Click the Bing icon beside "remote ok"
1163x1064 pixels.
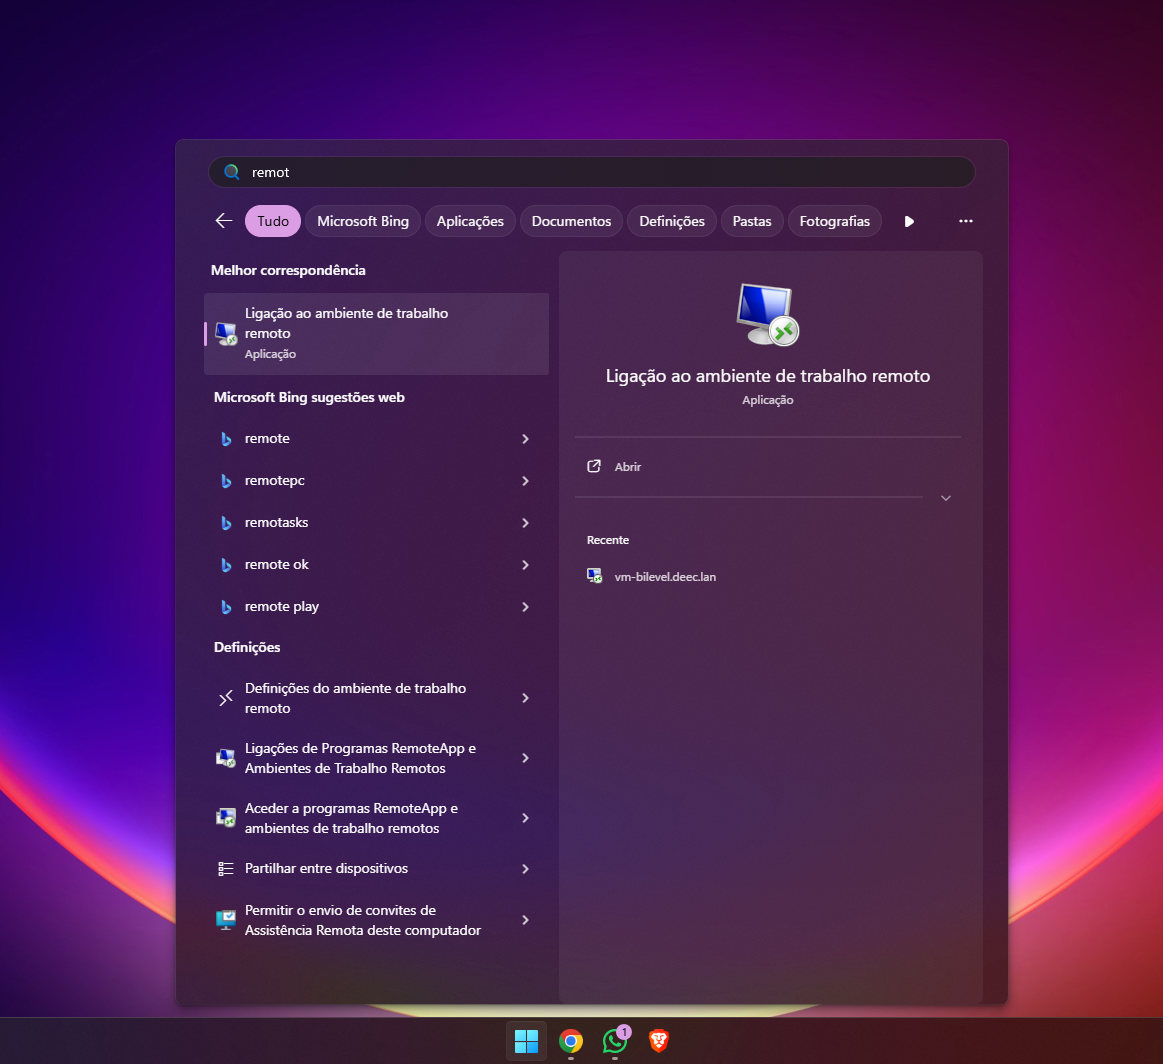(x=226, y=565)
